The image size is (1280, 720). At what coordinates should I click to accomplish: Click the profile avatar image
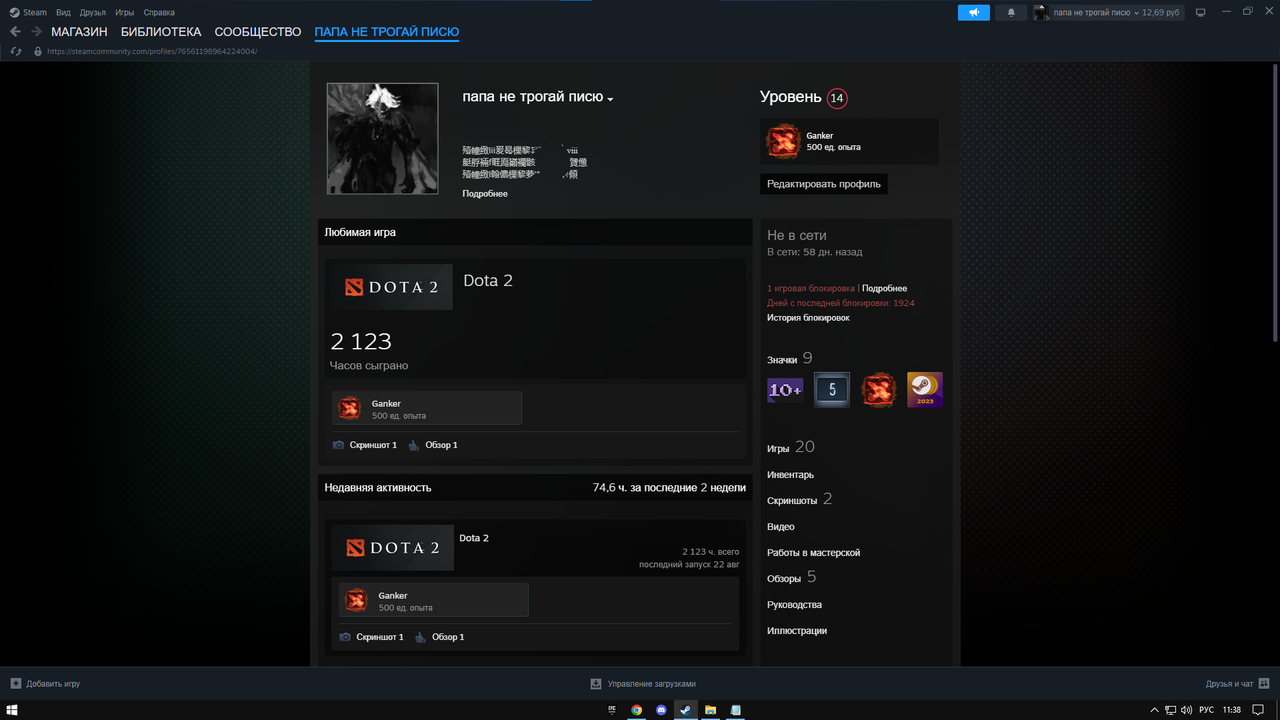(382, 138)
